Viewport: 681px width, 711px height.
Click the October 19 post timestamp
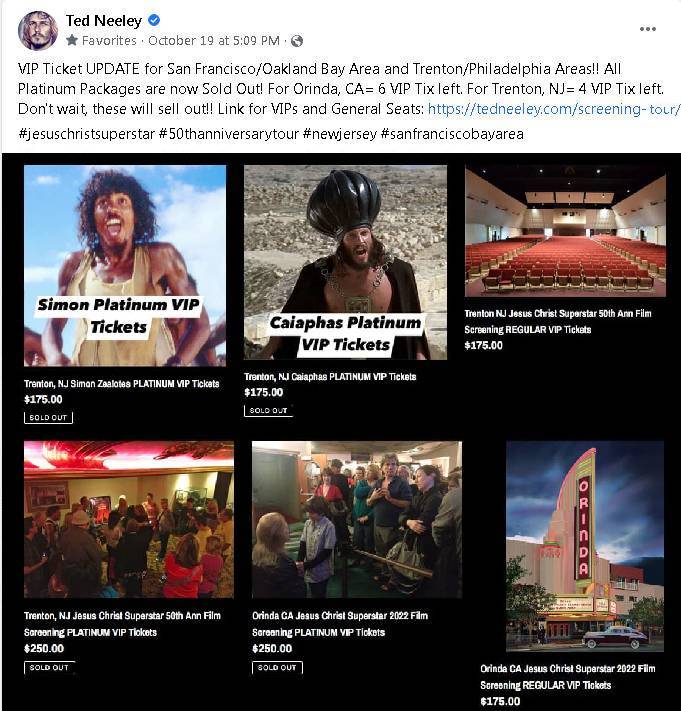tap(214, 41)
